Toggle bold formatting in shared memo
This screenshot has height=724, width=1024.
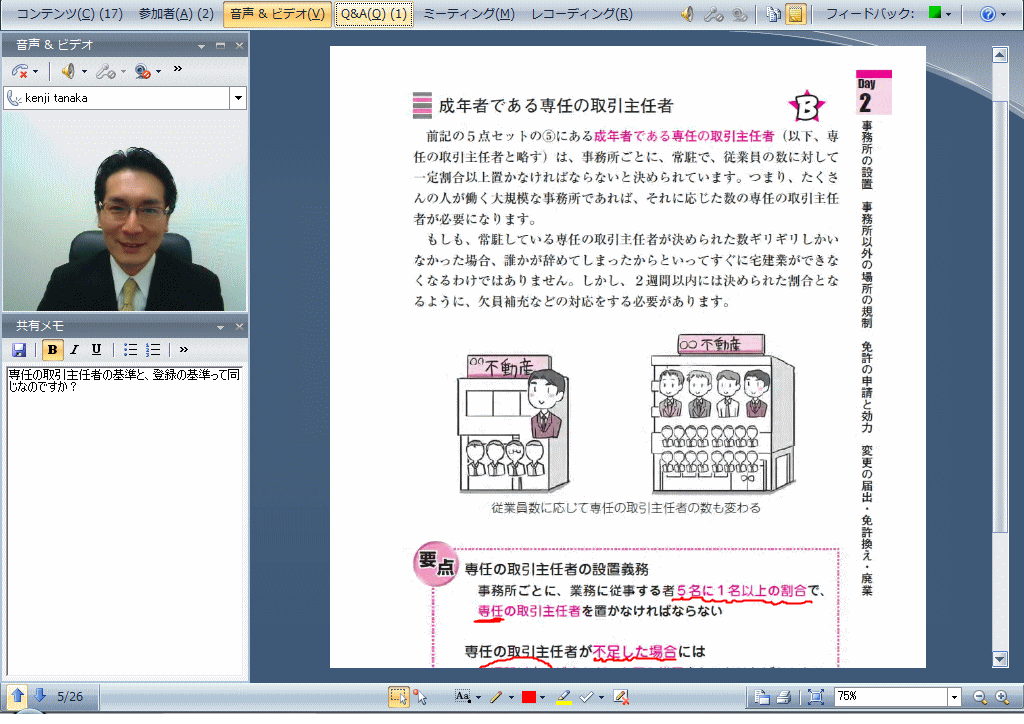tap(53, 350)
